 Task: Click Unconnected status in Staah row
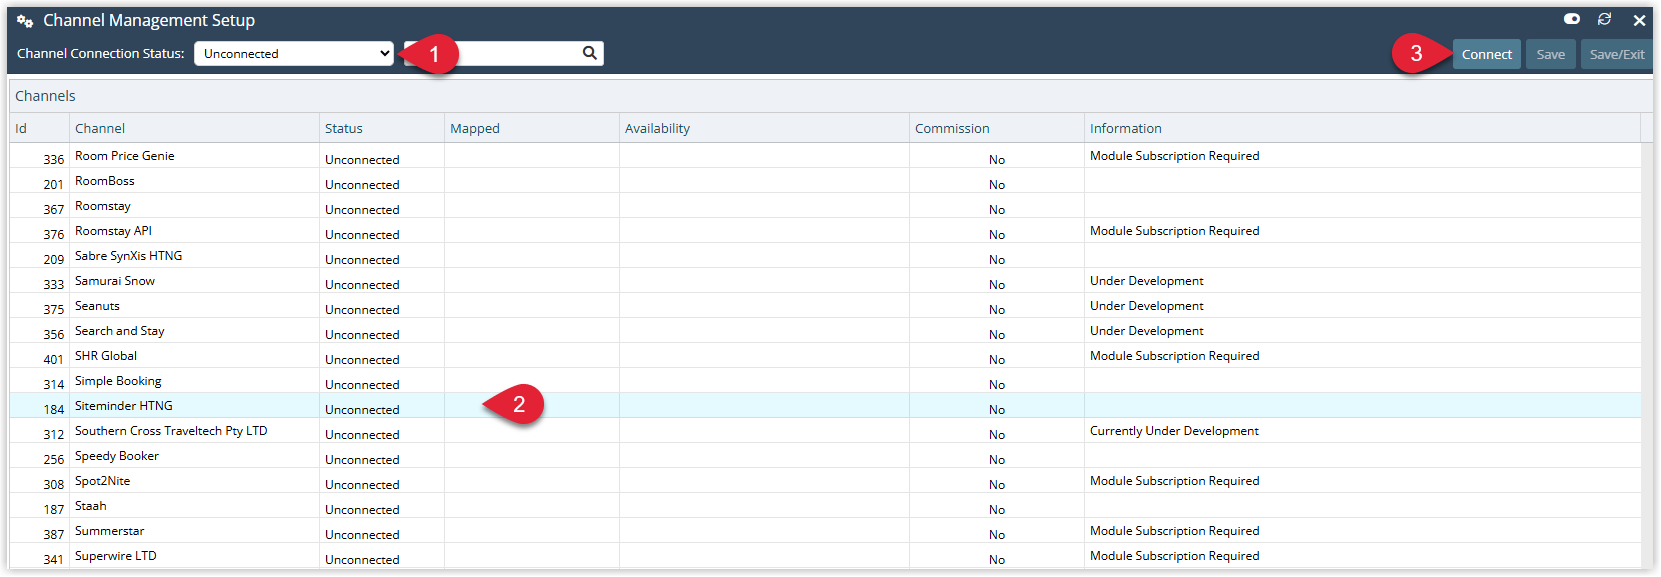tap(362, 509)
